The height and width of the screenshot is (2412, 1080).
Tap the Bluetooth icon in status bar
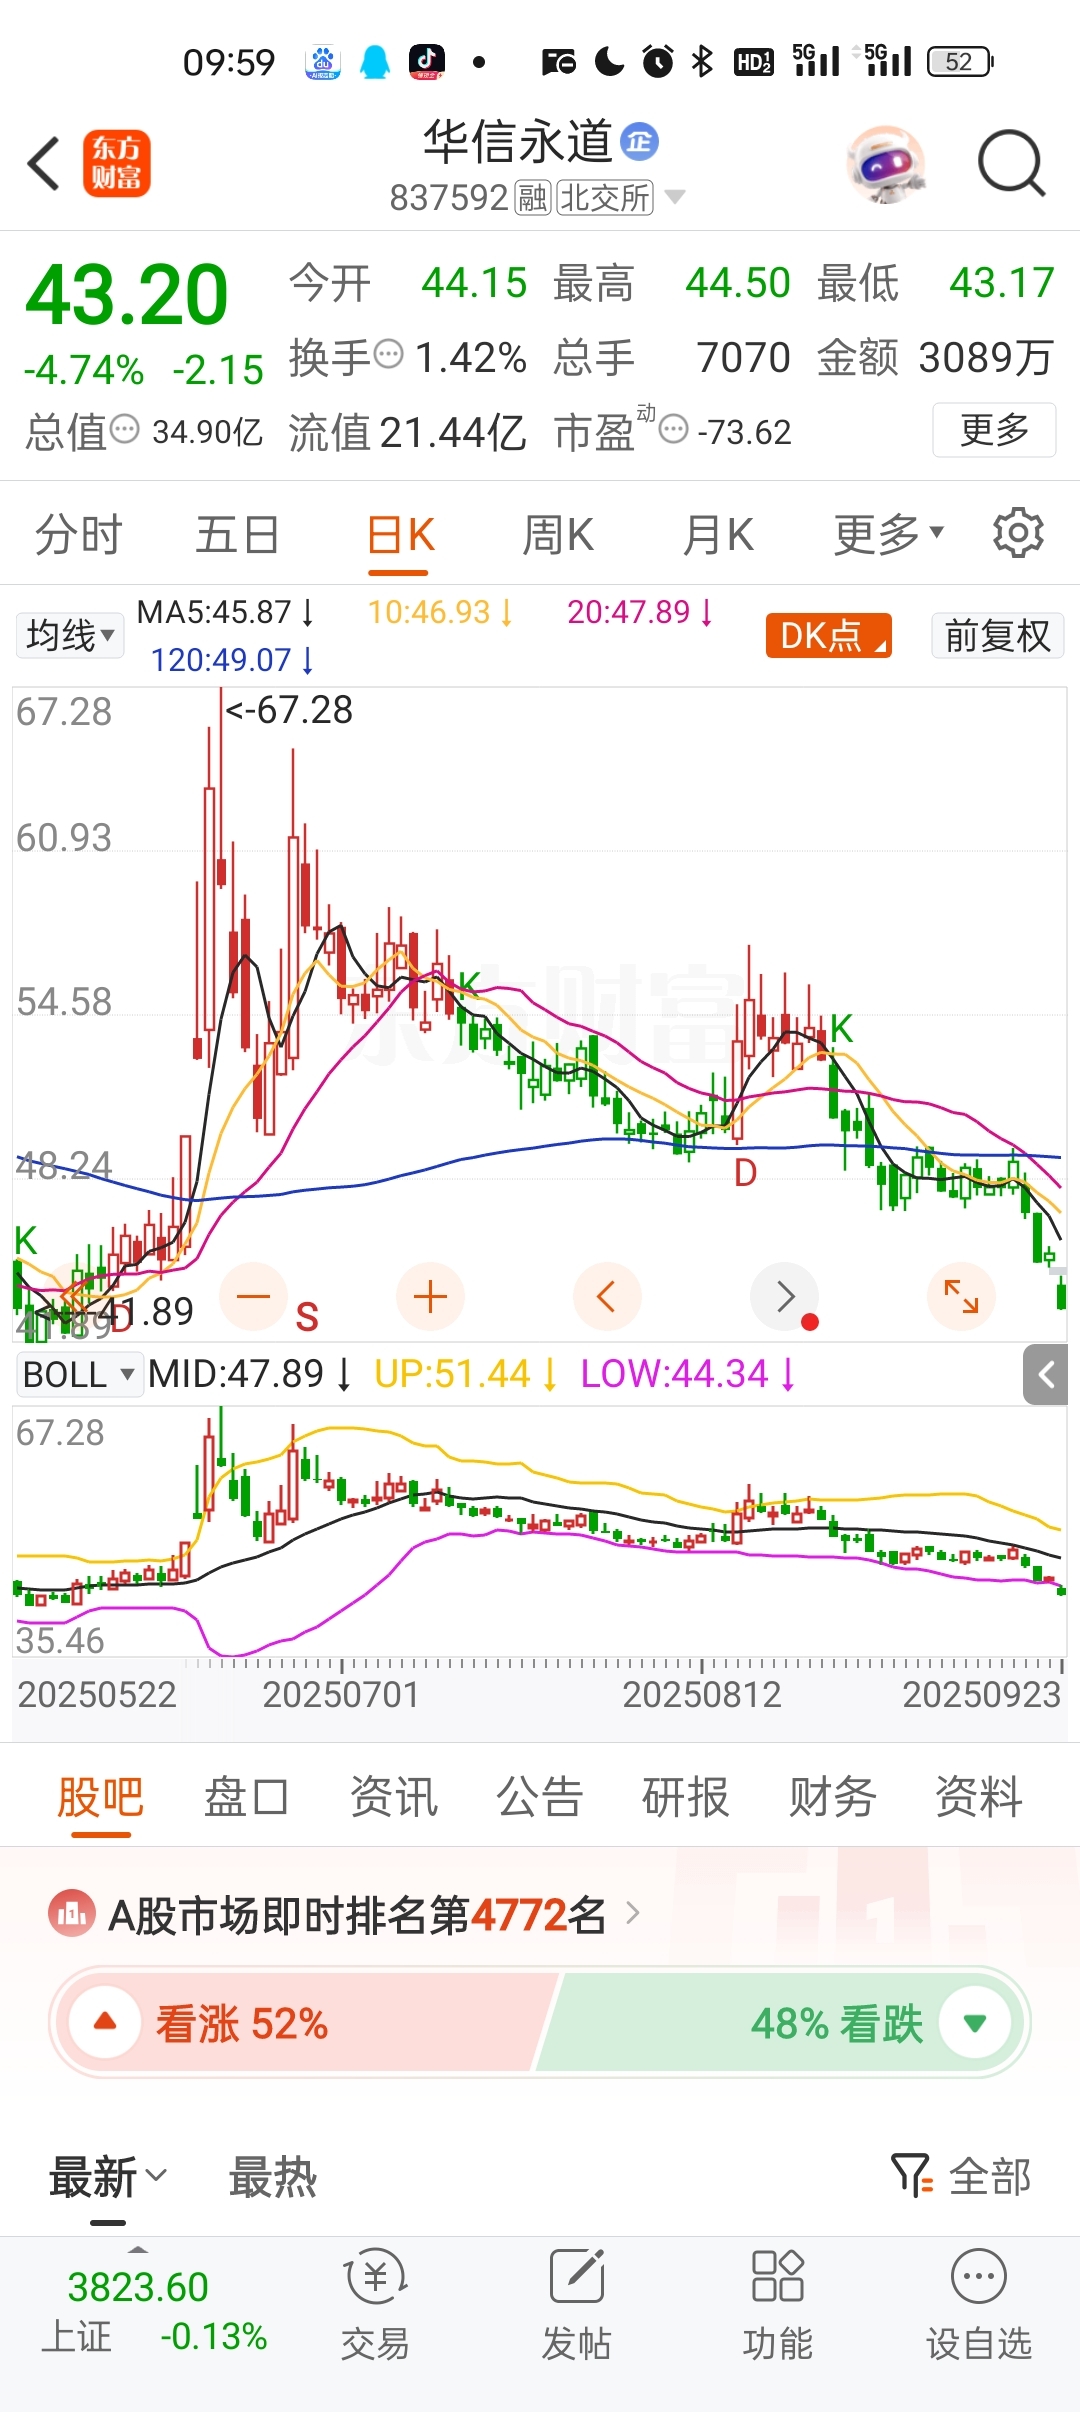[703, 62]
